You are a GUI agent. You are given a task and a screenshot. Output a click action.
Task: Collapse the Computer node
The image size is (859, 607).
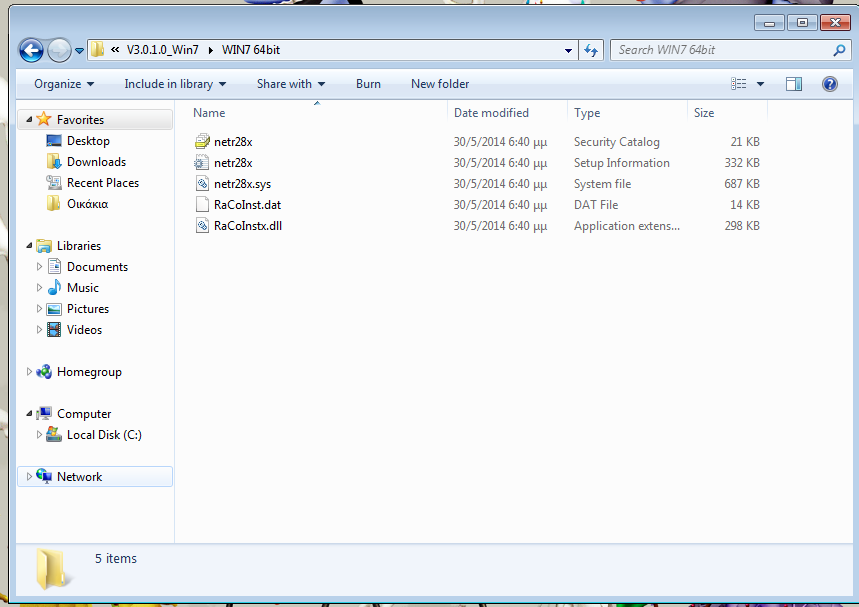[x=29, y=414]
